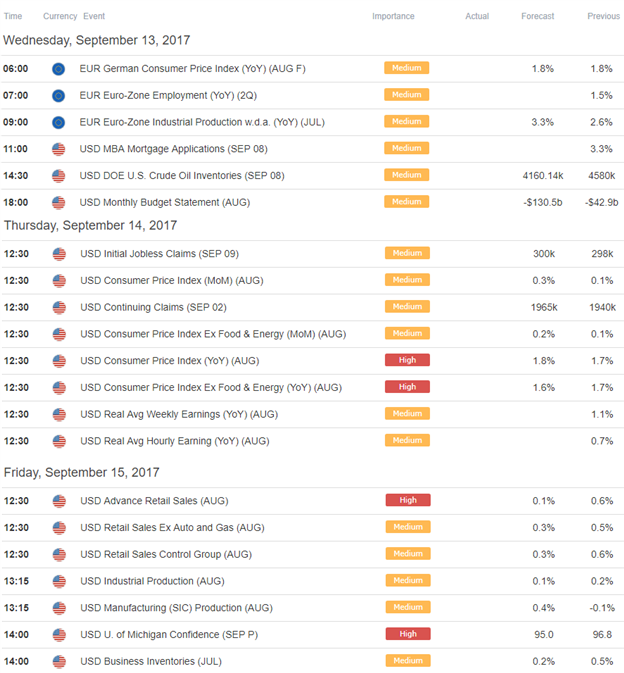Screen dimensions: 624x673
Task: Click the High badge for Consumer Price Index (YoY)
Action: coord(407,360)
